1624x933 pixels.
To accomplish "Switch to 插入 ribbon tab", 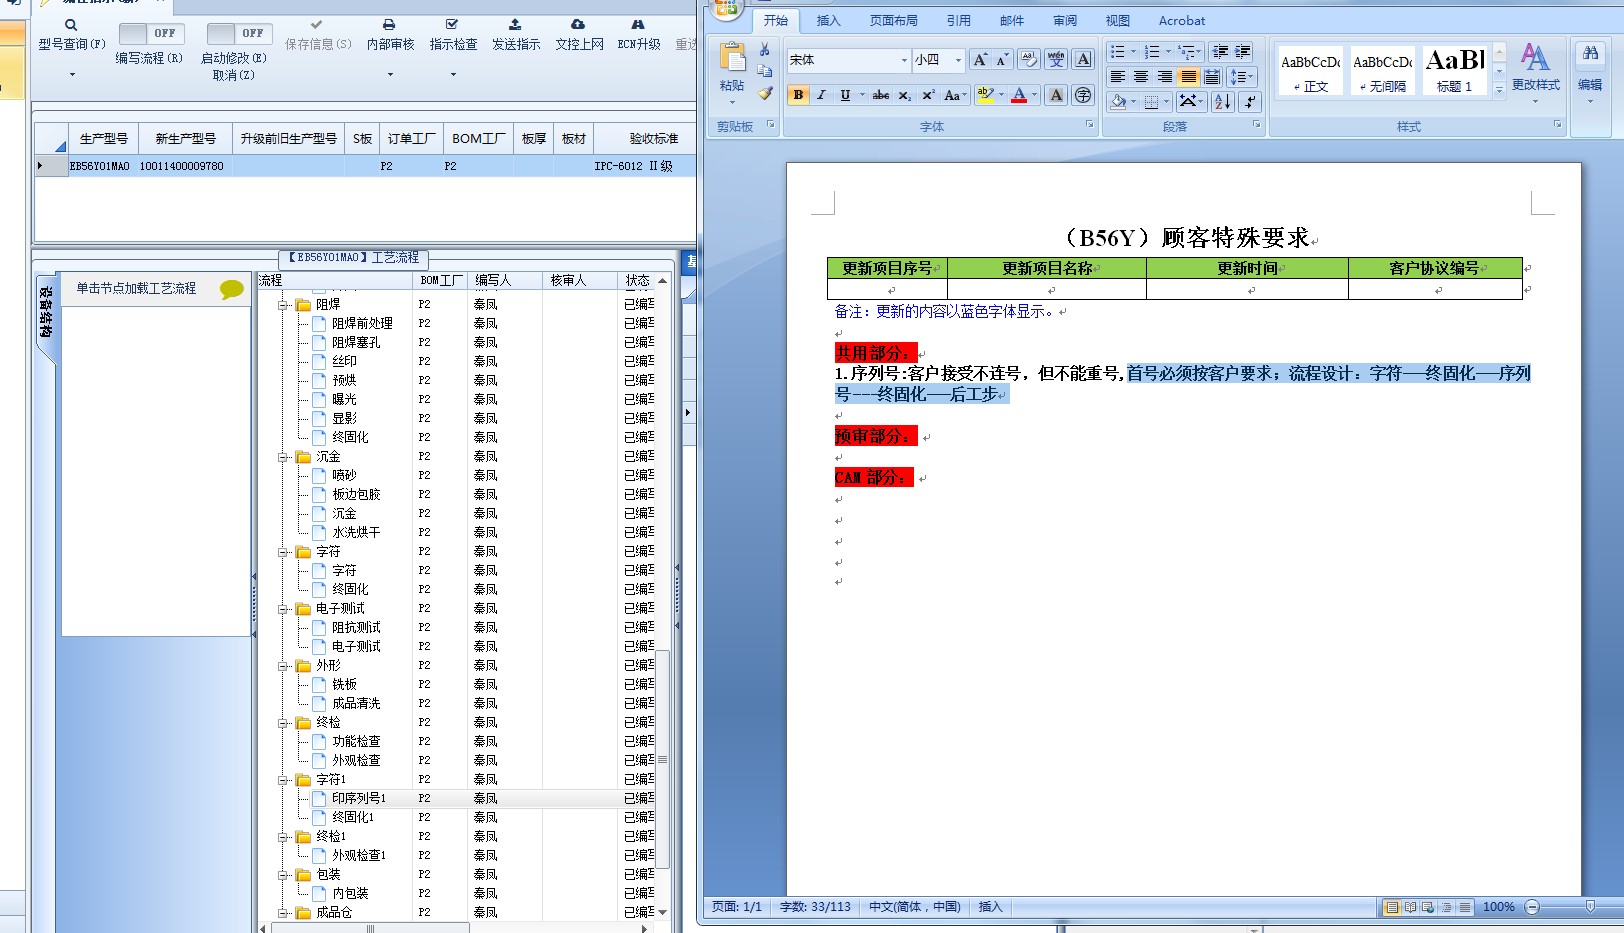I will [x=828, y=21].
